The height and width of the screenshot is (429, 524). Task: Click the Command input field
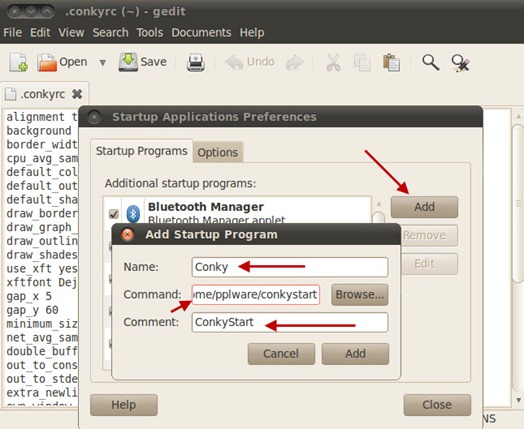pos(256,295)
